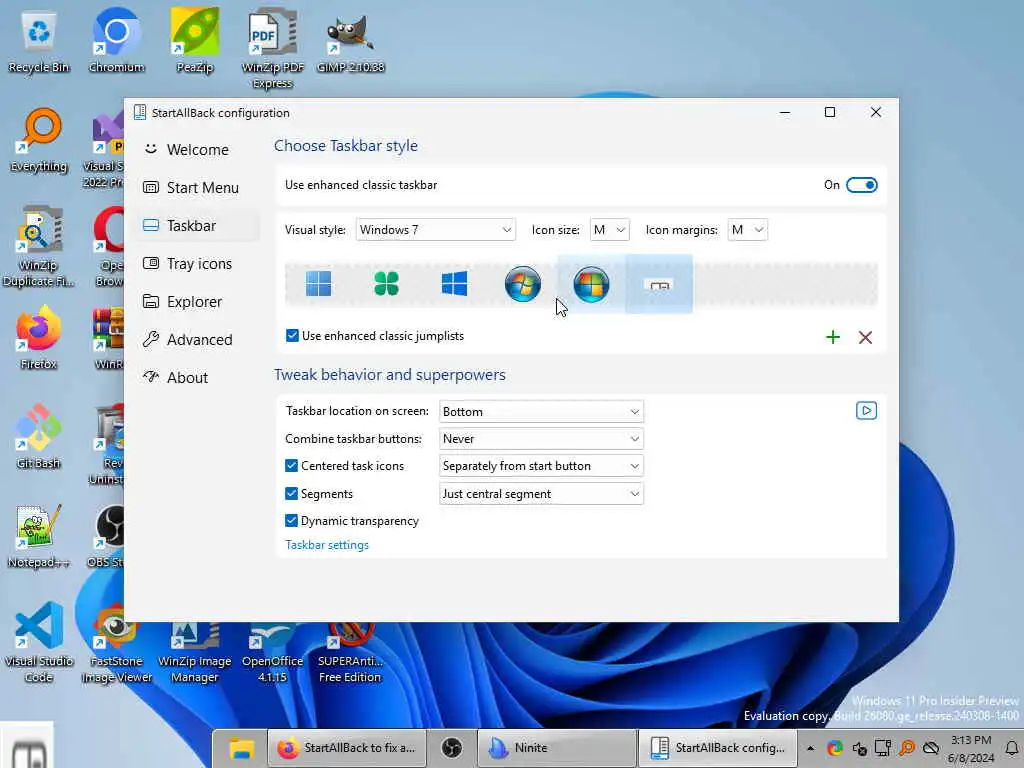Select the PeaZip desktop icon
Viewport: 1024px width, 768px height.
[195, 40]
